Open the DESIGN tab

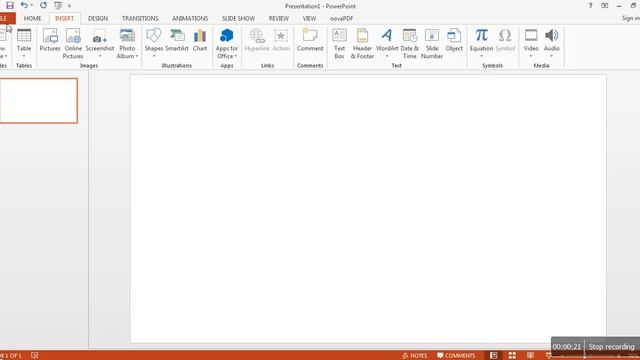98,18
